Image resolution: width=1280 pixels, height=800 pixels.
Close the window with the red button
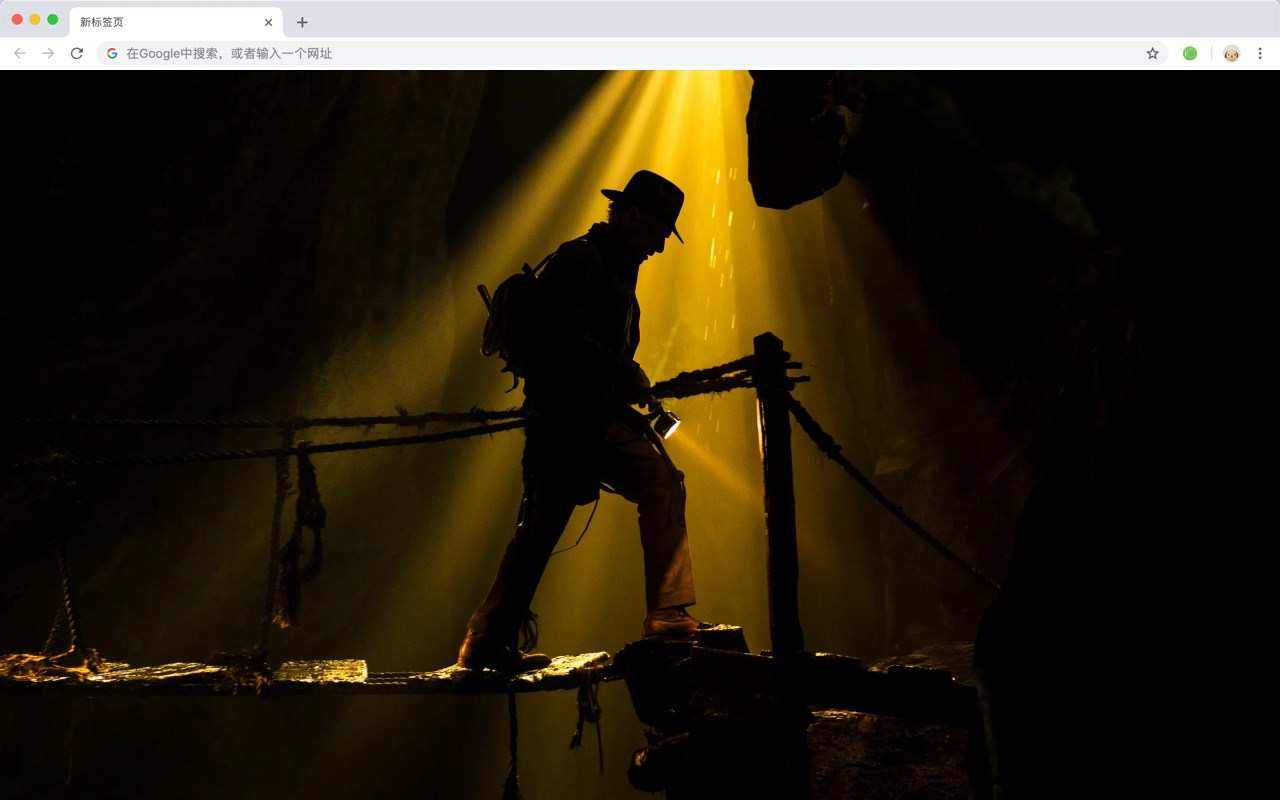point(17,19)
